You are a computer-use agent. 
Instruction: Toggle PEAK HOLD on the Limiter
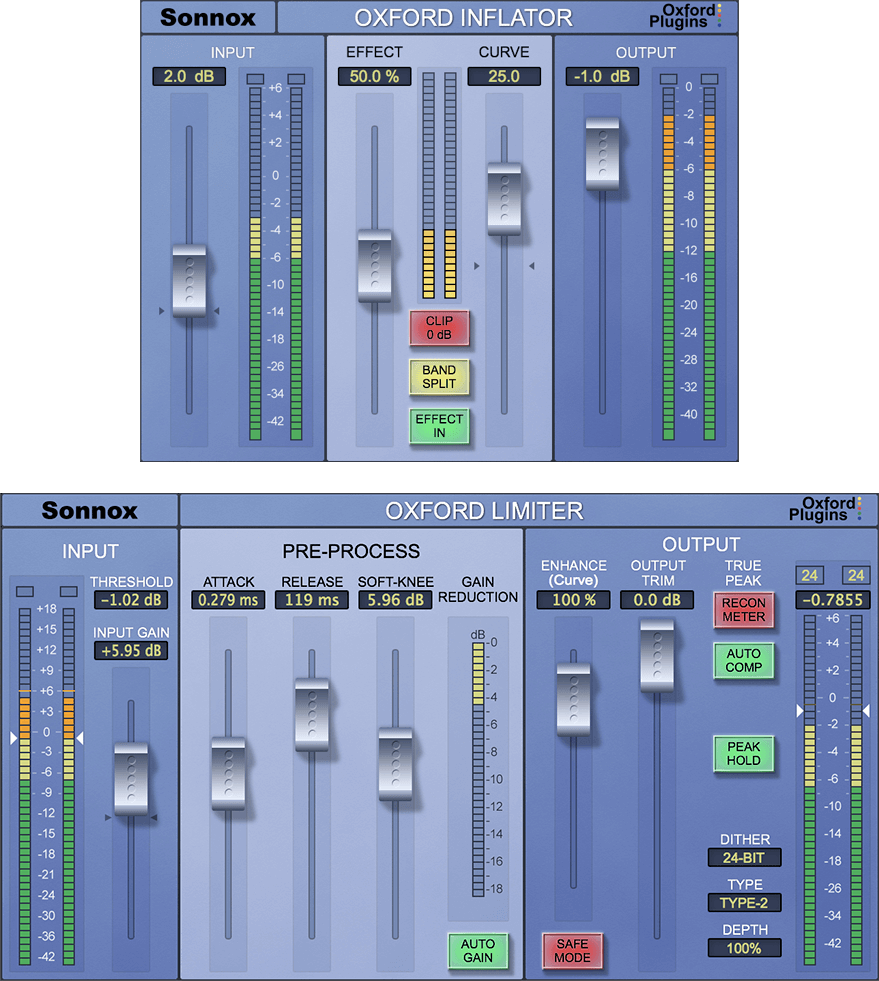743,755
